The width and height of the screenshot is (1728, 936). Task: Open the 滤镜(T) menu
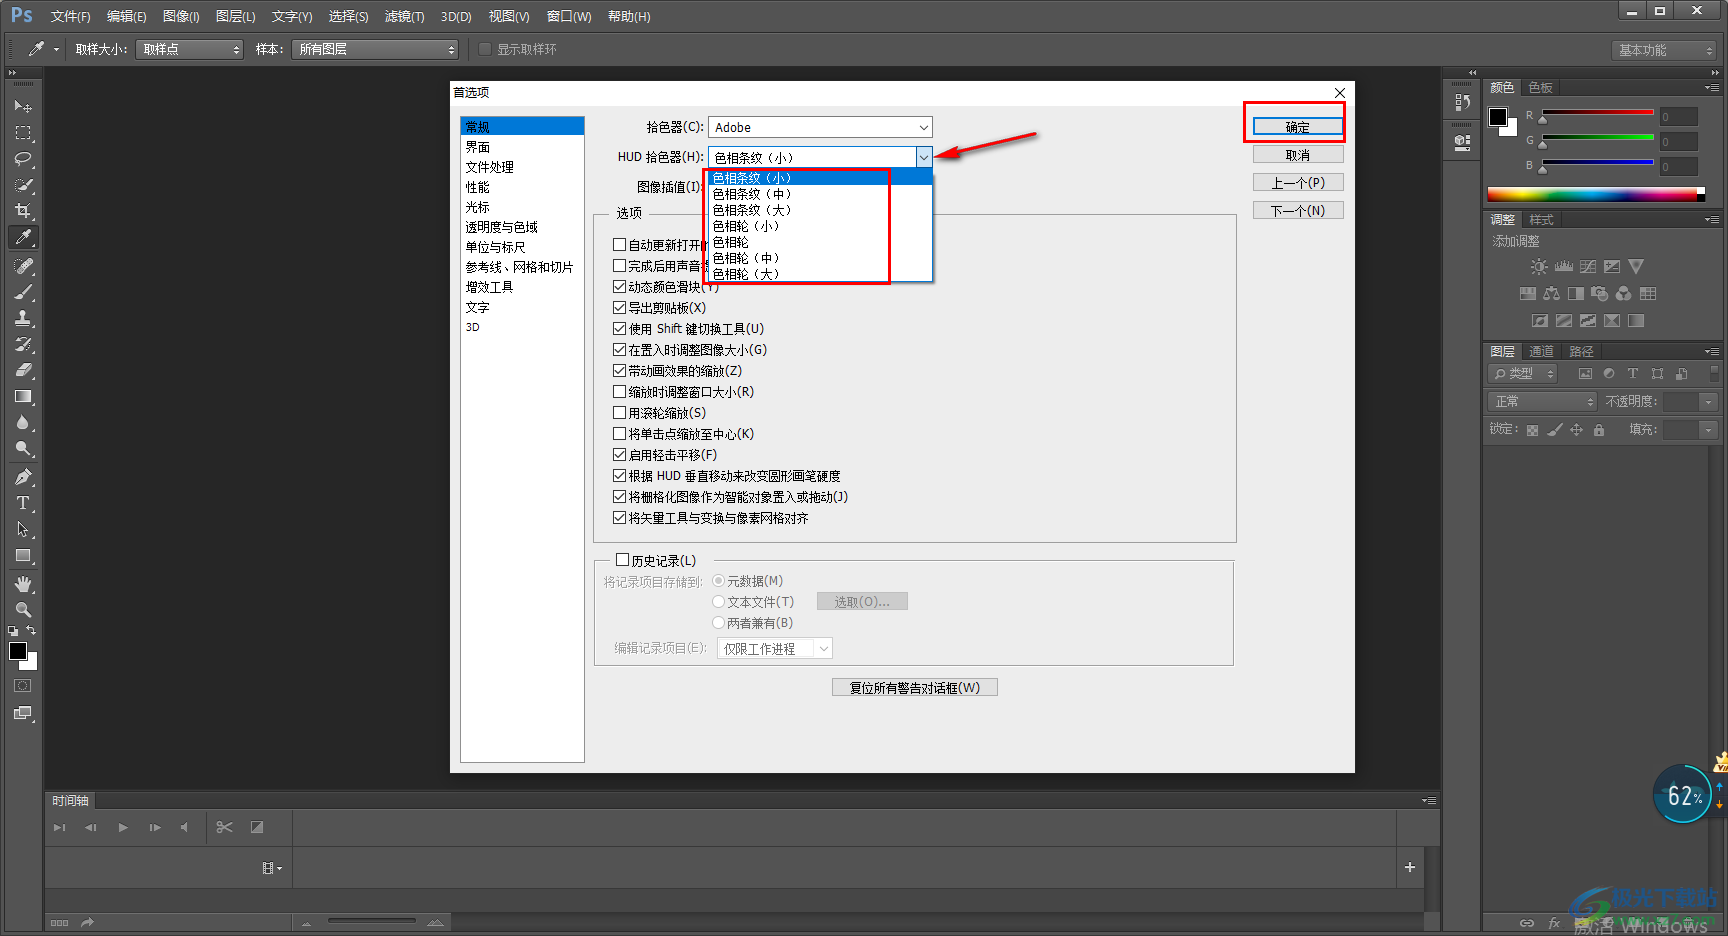pyautogui.click(x=404, y=17)
